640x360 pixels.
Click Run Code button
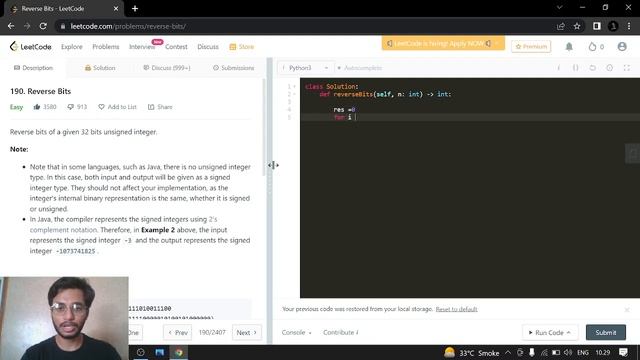click(x=549, y=333)
